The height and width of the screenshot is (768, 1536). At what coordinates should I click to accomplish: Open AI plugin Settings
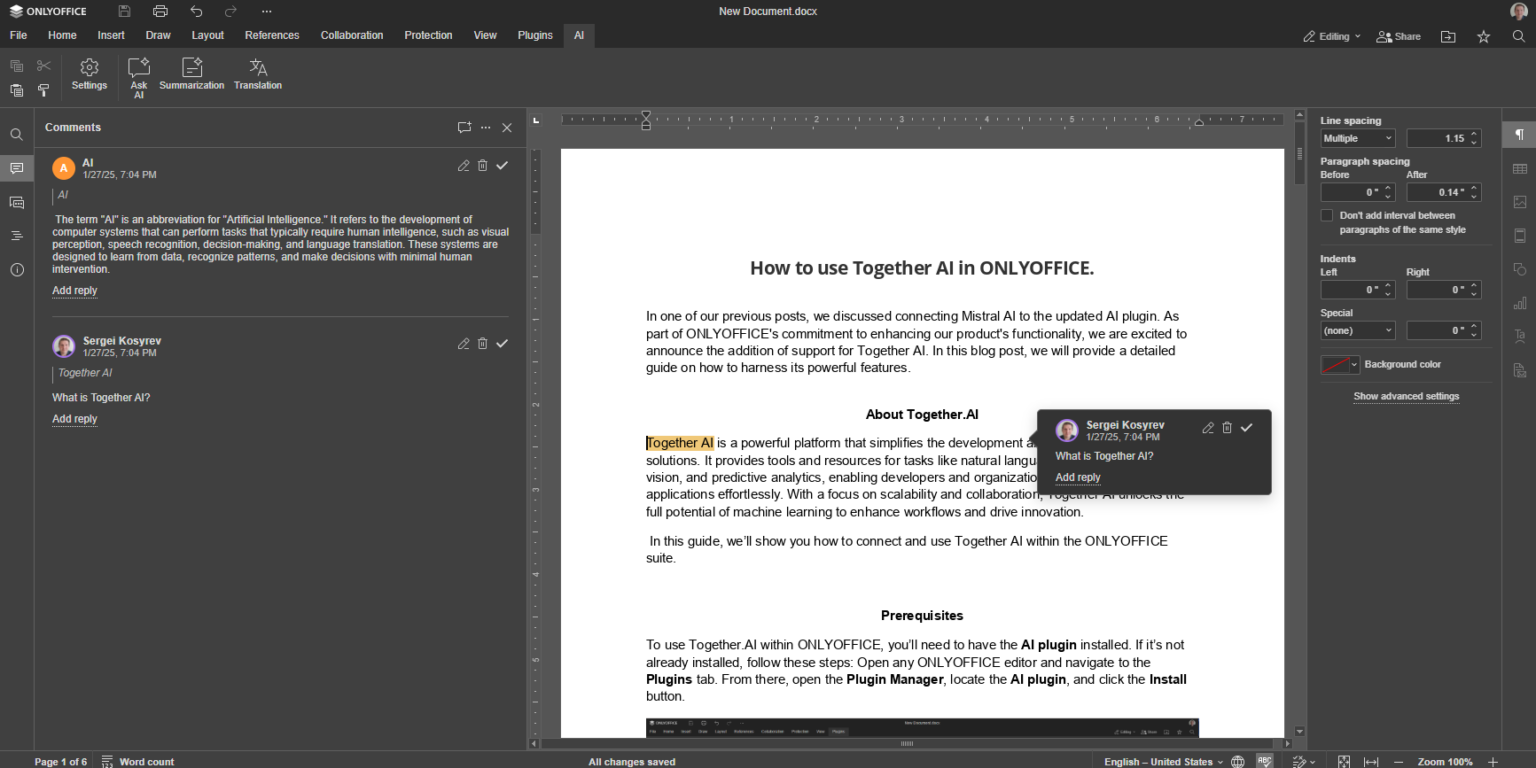(x=89, y=74)
